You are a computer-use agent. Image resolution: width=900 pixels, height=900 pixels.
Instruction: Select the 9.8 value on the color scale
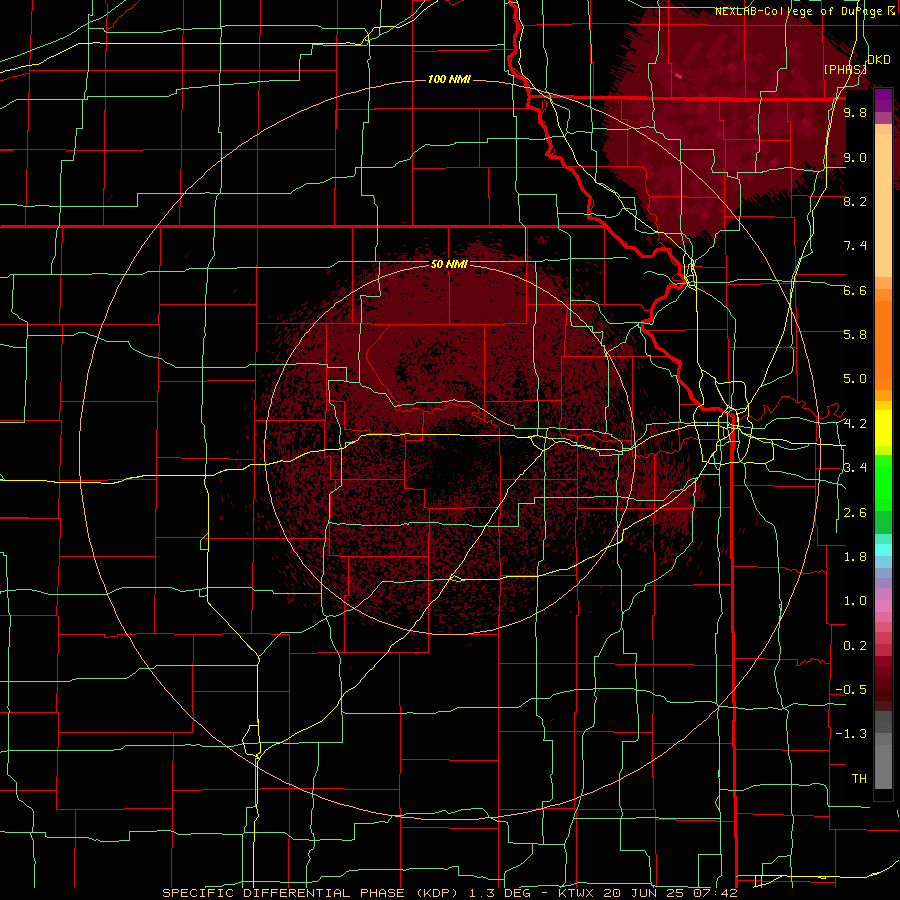click(x=855, y=112)
